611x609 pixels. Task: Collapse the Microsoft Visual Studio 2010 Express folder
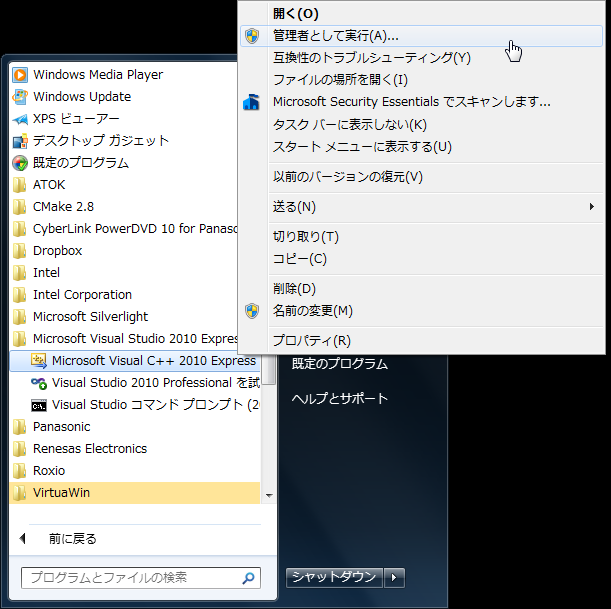(x=123, y=339)
